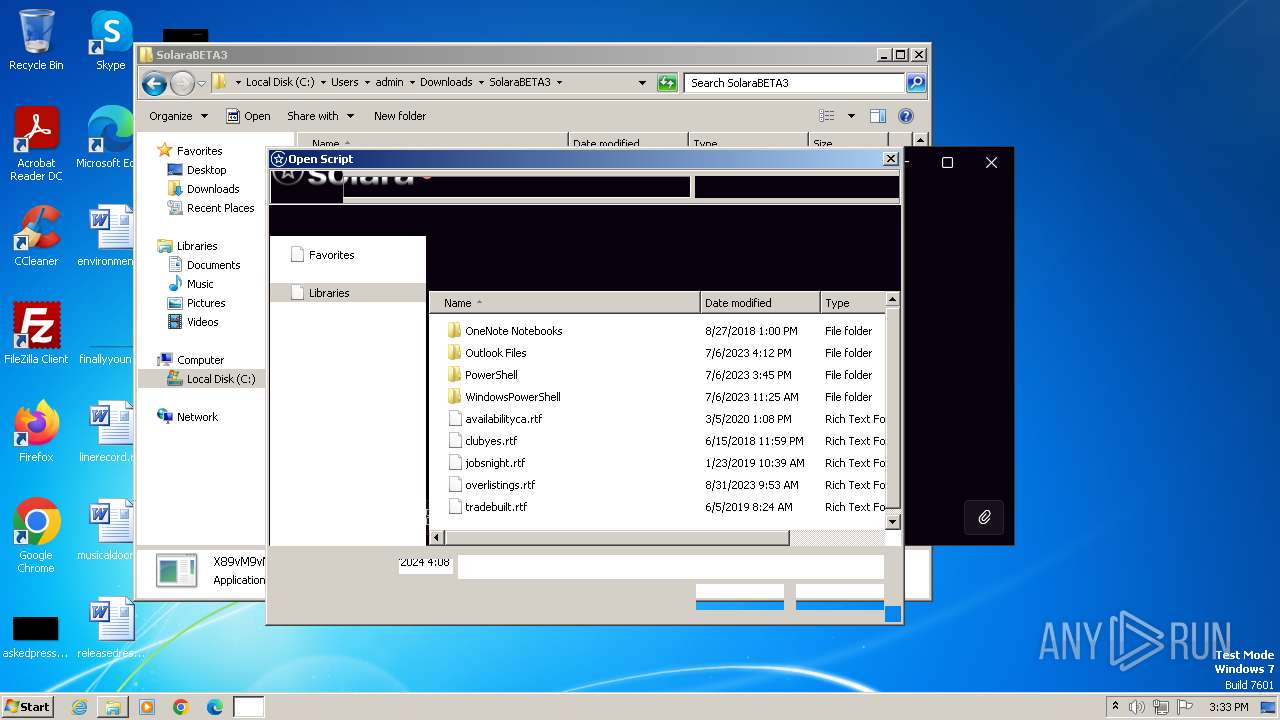Open Edge from the taskbar
Screen dimensions: 1280x720
tap(215, 707)
